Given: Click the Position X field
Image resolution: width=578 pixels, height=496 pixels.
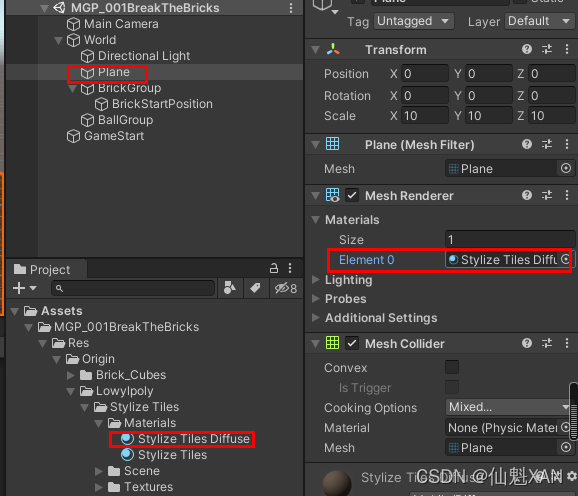Looking at the screenshot, I should pyautogui.click(x=425, y=74).
